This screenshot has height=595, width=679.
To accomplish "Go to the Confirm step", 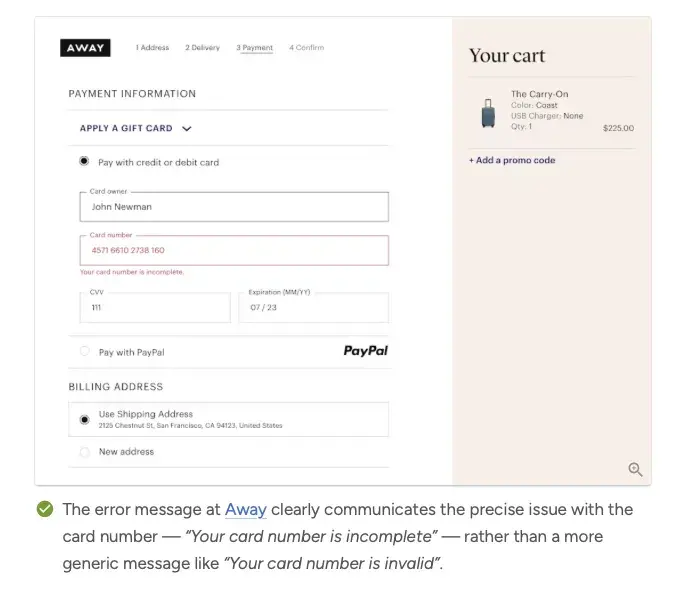I will point(306,48).
